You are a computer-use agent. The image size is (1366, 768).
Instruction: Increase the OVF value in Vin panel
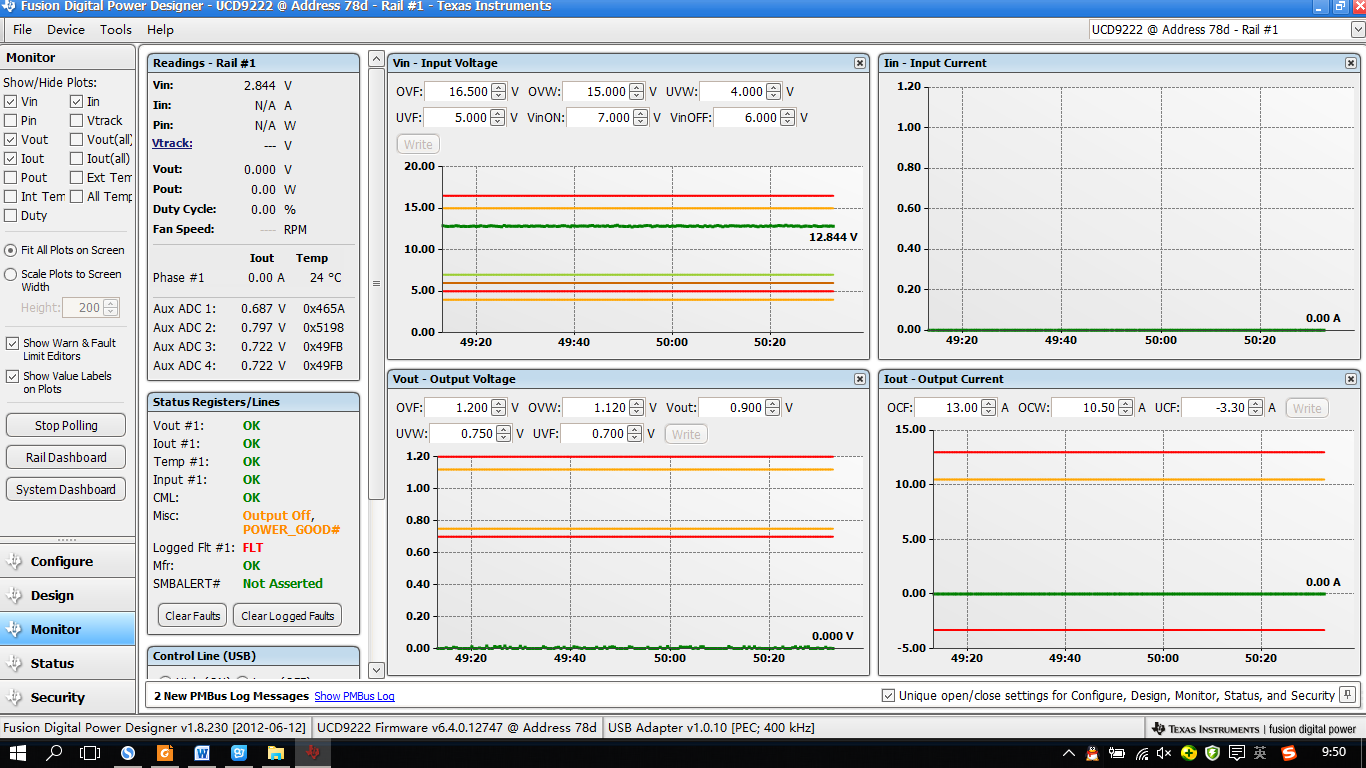[x=497, y=88]
